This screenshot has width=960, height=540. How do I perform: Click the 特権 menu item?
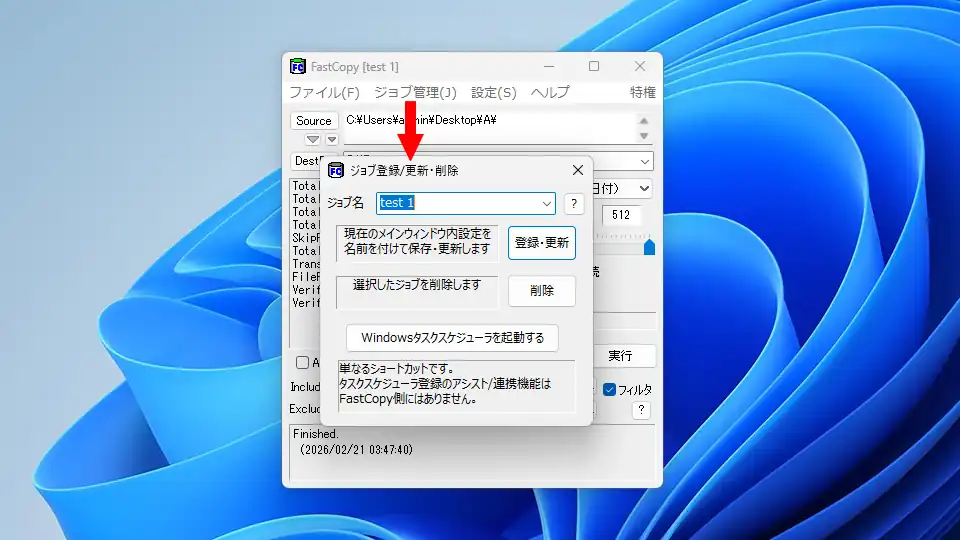tap(643, 92)
